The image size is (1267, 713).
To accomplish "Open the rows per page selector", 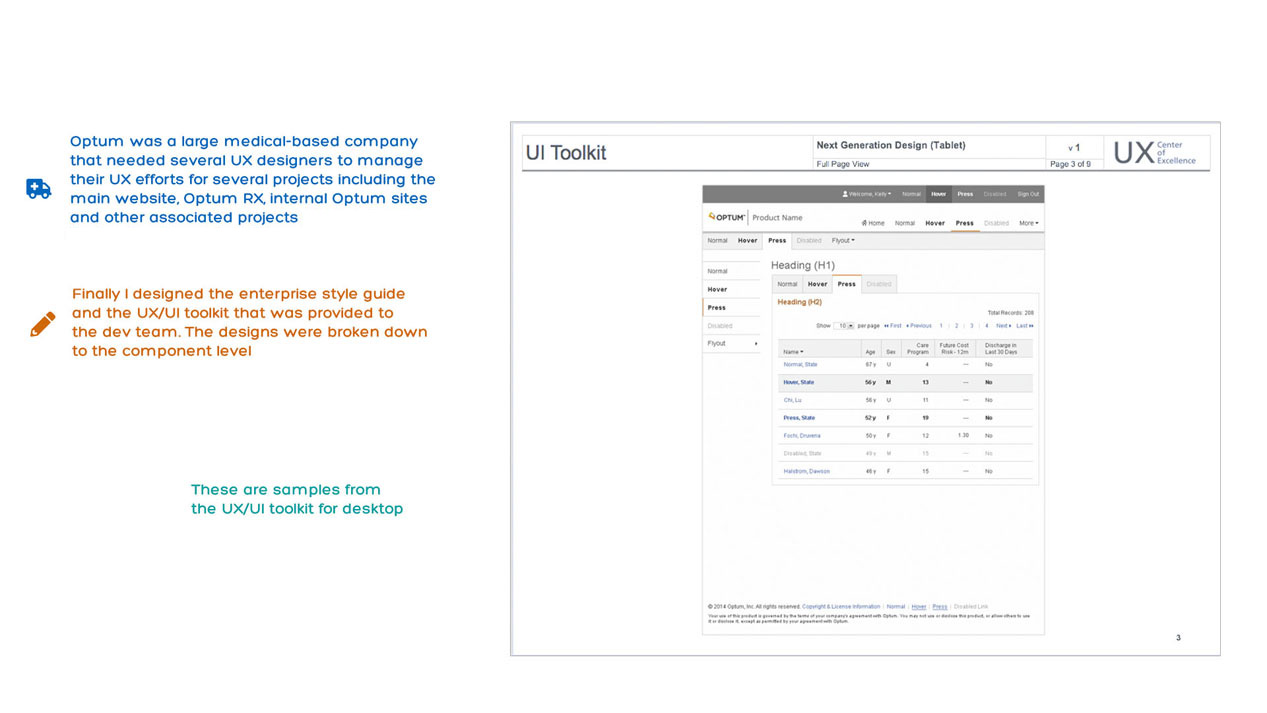I will (x=845, y=326).
